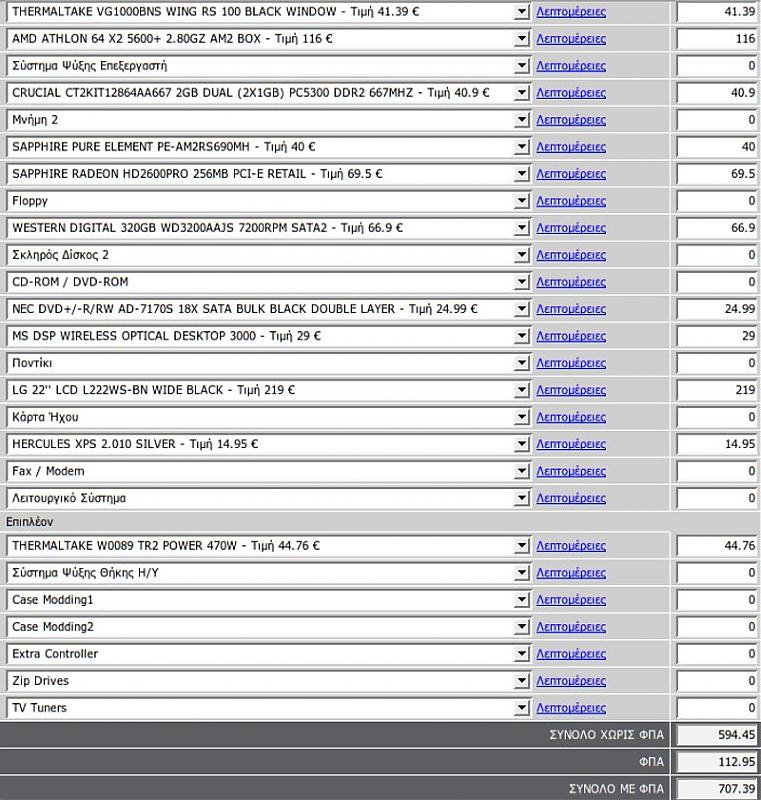Image resolution: width=761 pixels, height=800 pixels.
Task: Expand the Case Modding2 dropdown
Action: (268, 627)
